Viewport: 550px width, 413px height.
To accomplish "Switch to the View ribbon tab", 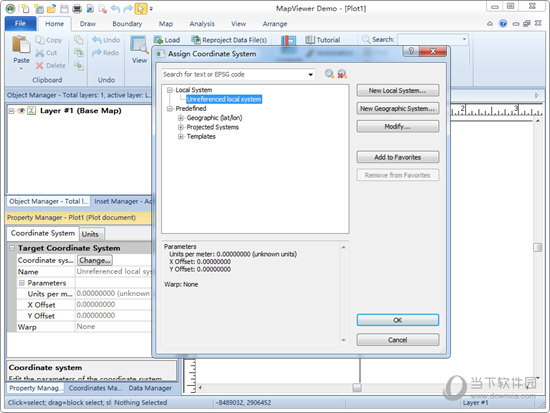I will 239,24.
